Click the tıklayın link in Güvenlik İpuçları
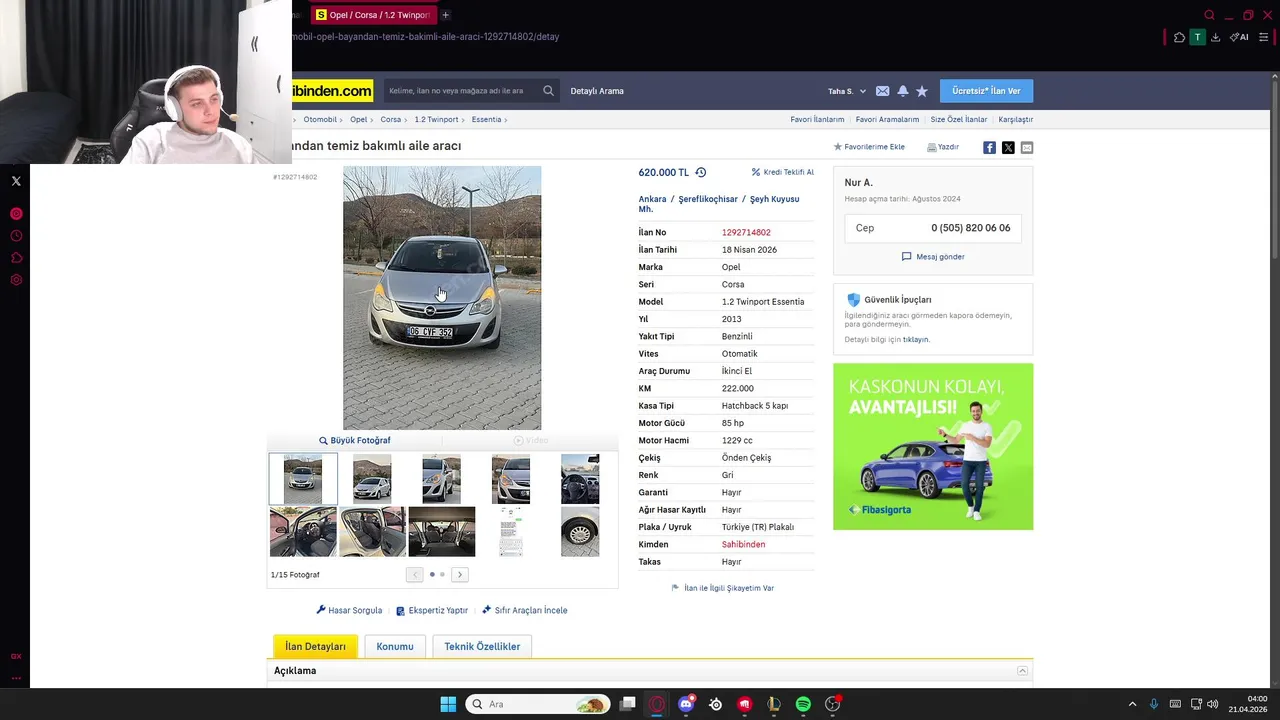The image size is (1280, 720). pyautogui.click(x=916, y=340)
